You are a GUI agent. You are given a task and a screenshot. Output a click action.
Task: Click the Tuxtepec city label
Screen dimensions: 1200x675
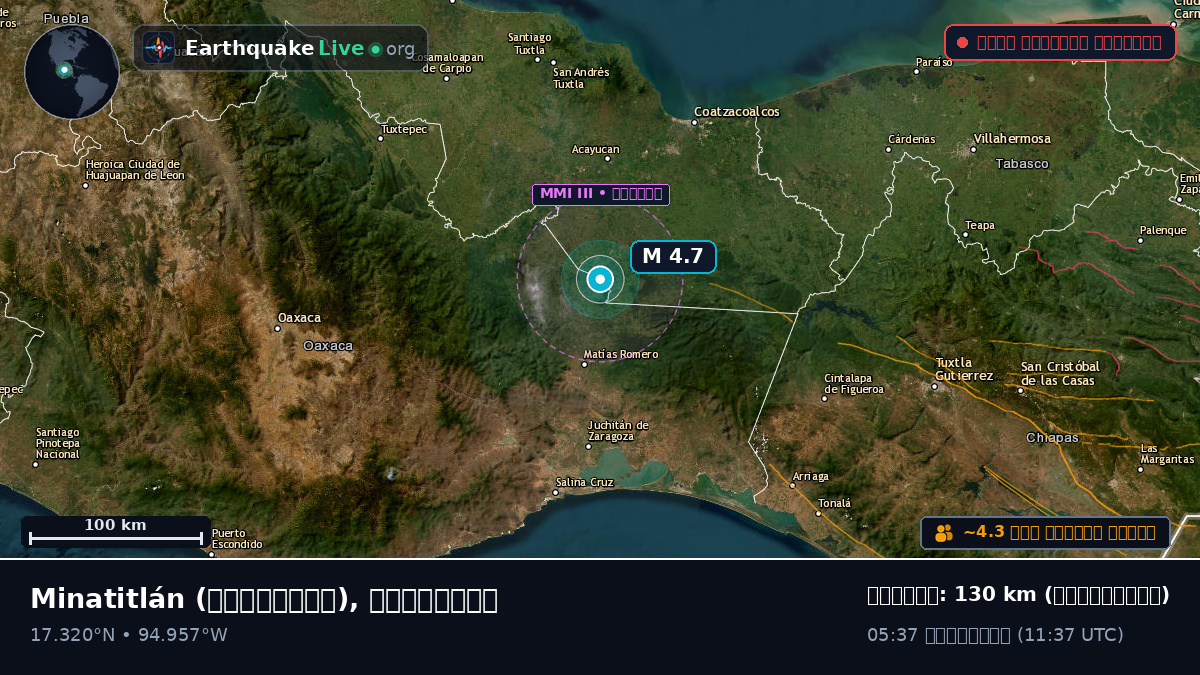(x=404, y=129)
